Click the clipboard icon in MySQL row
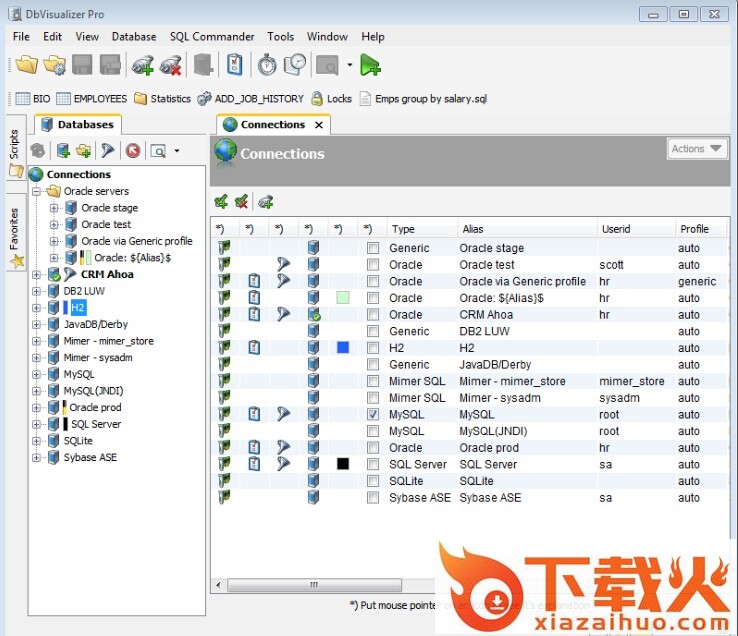The width and height of the screenshot is (738, 636). click(x=254, y=414)
